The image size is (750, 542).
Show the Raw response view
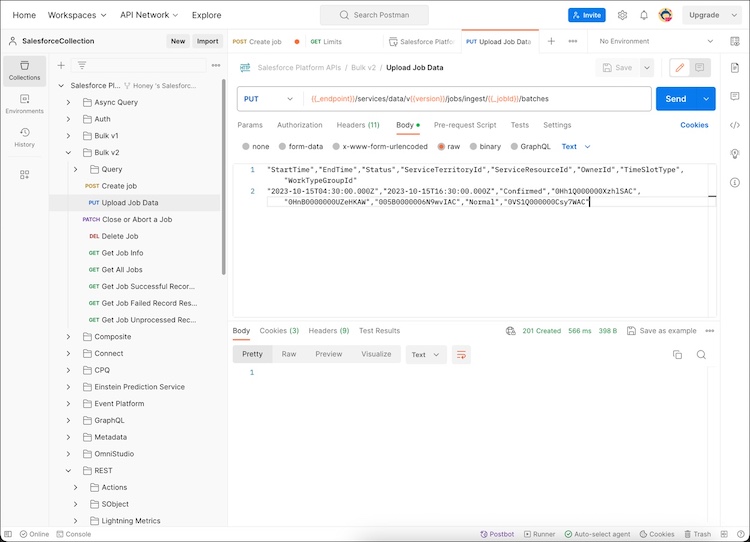(289, 354)
